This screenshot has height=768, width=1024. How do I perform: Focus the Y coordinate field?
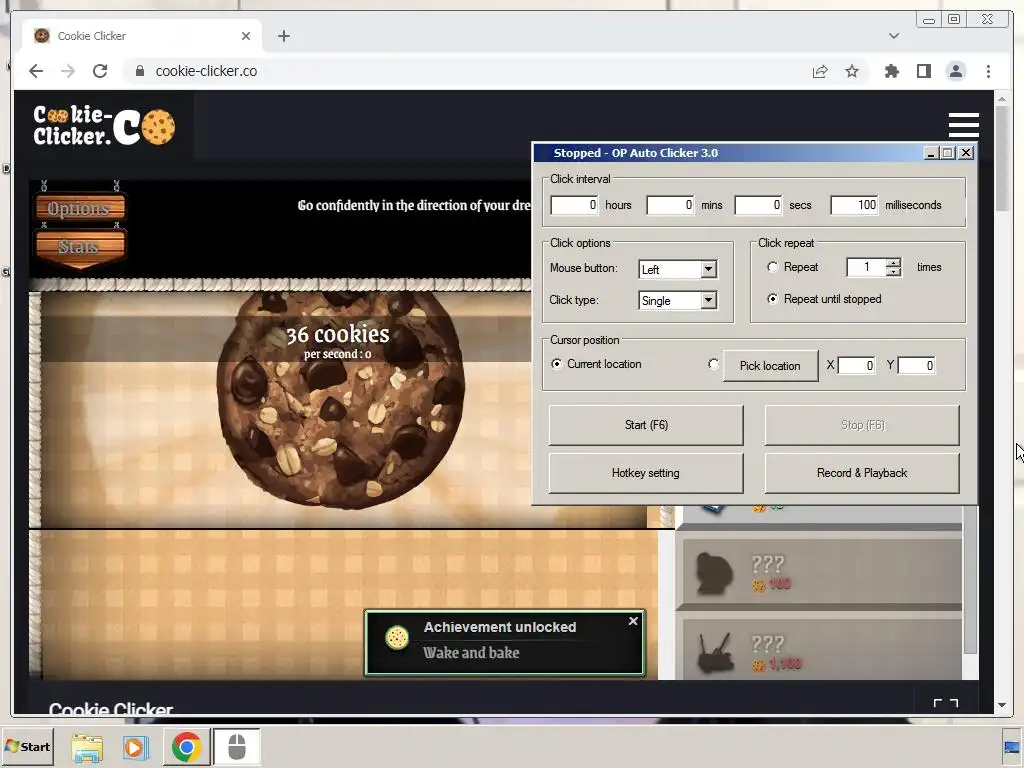916,366
